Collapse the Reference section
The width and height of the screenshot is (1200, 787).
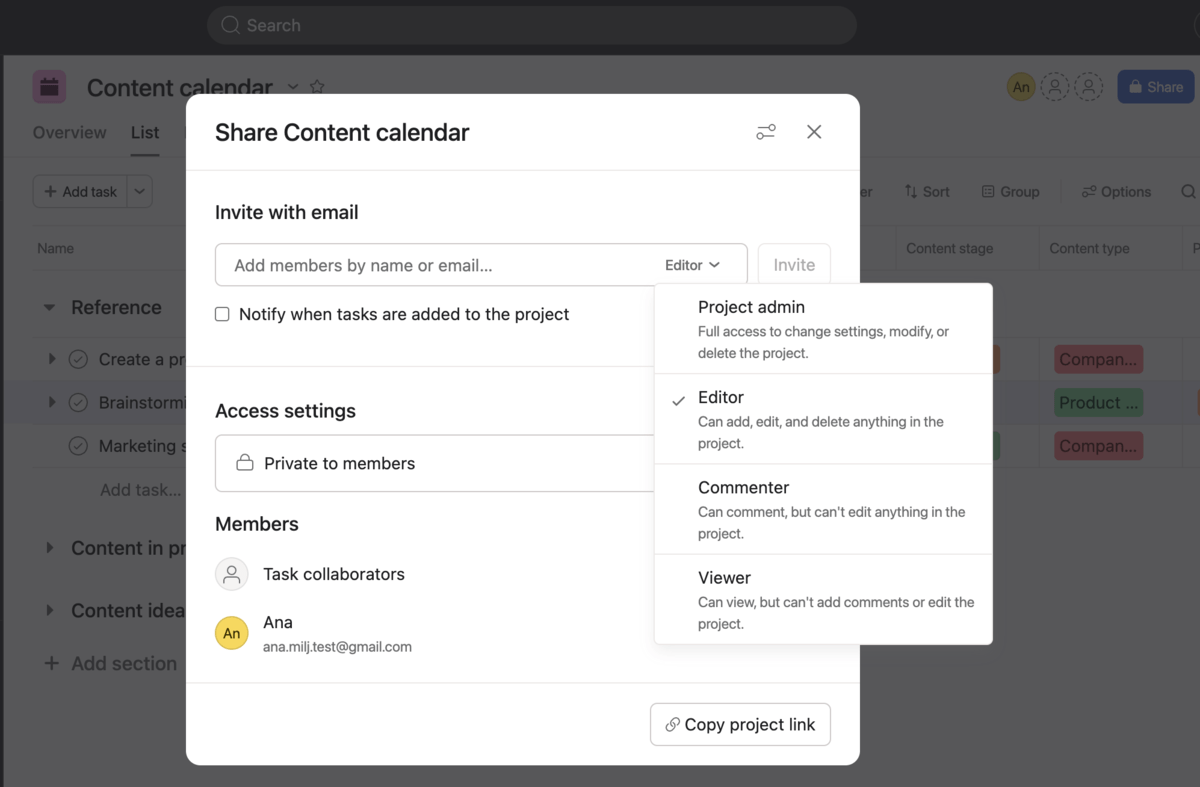click(x=48, y=308)
